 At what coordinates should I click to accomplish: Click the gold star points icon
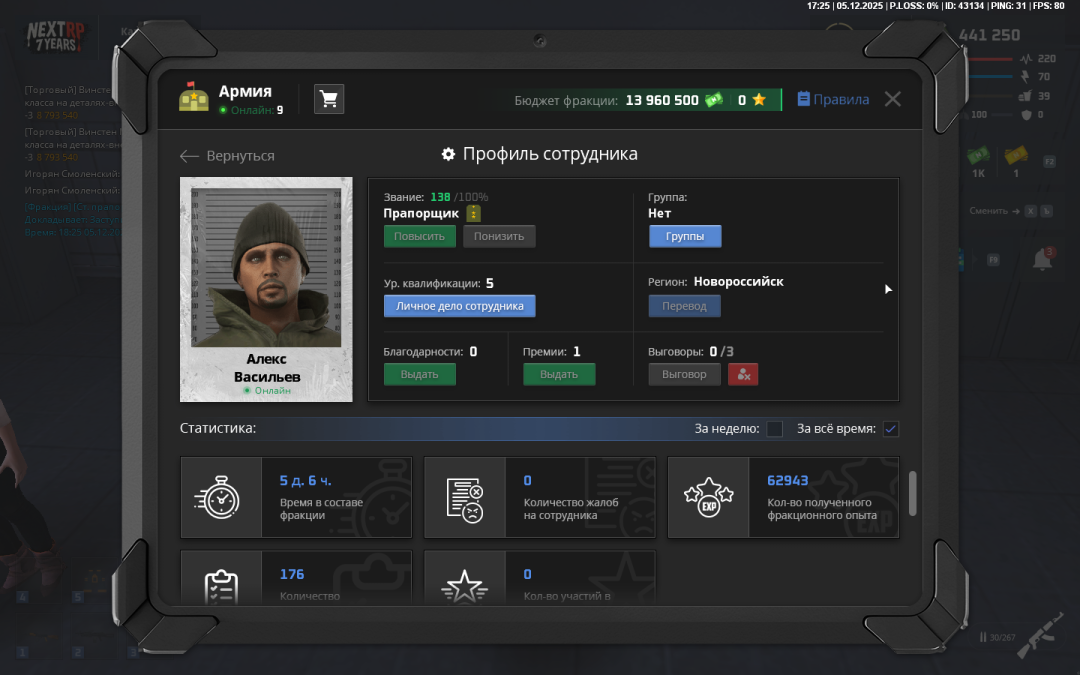tap(759, 100)
